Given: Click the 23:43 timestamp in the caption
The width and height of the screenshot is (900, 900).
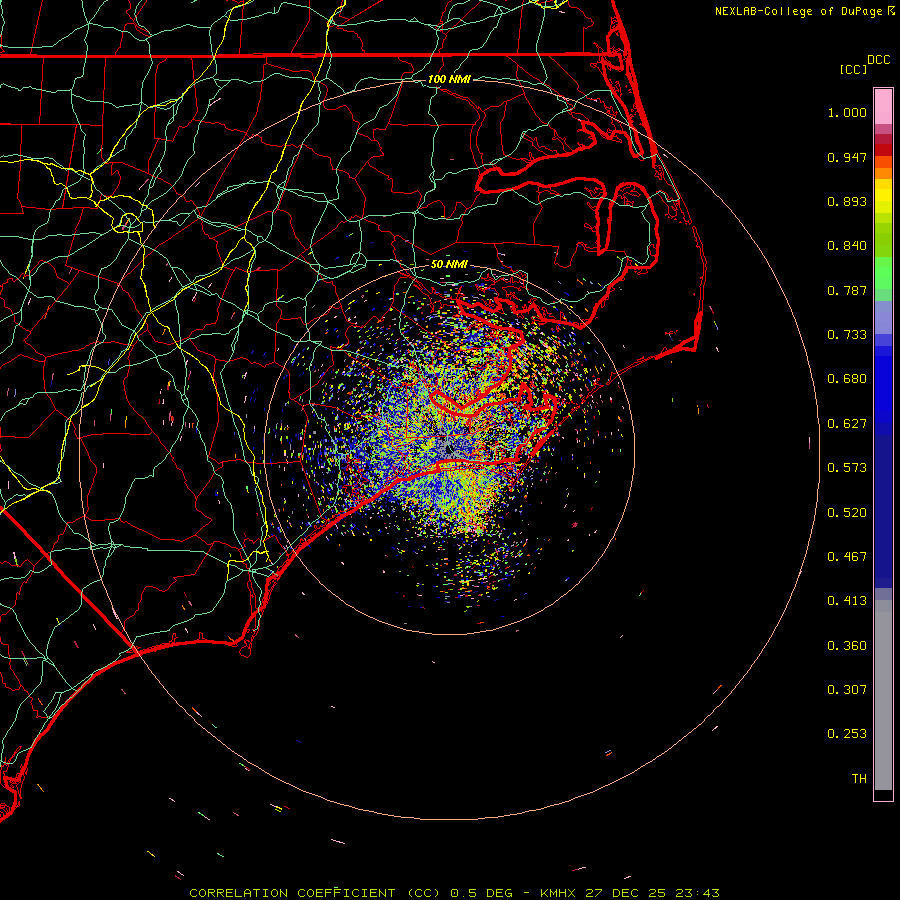Looking at the screenshot, I should pyautogui.click(x=697, y=893).
